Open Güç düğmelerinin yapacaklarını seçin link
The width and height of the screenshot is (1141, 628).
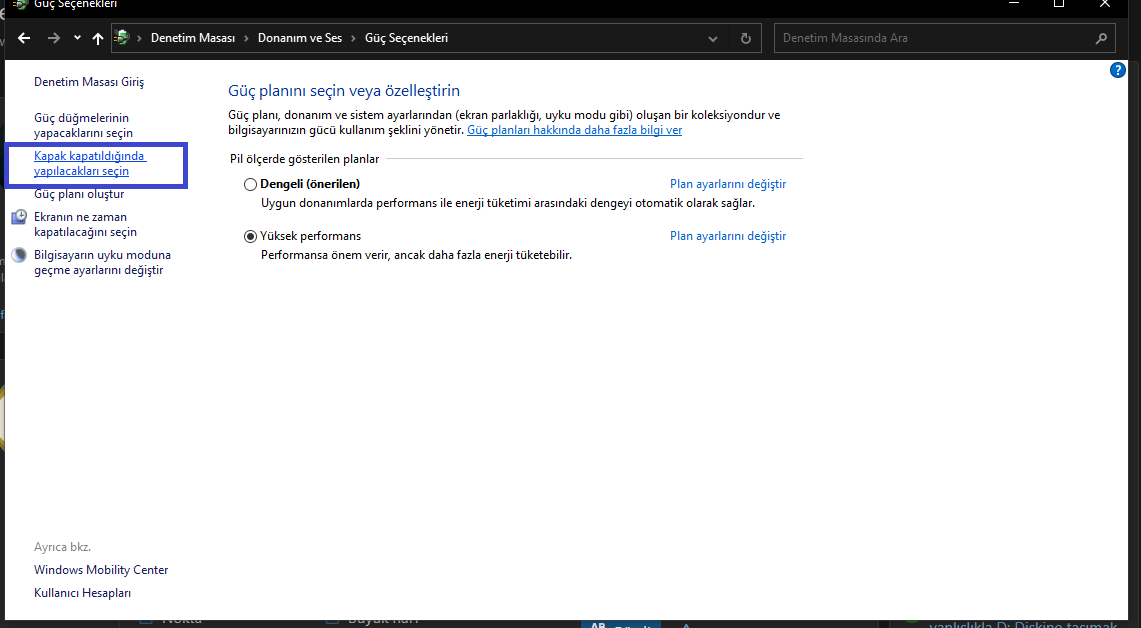[x=83, y=125]
